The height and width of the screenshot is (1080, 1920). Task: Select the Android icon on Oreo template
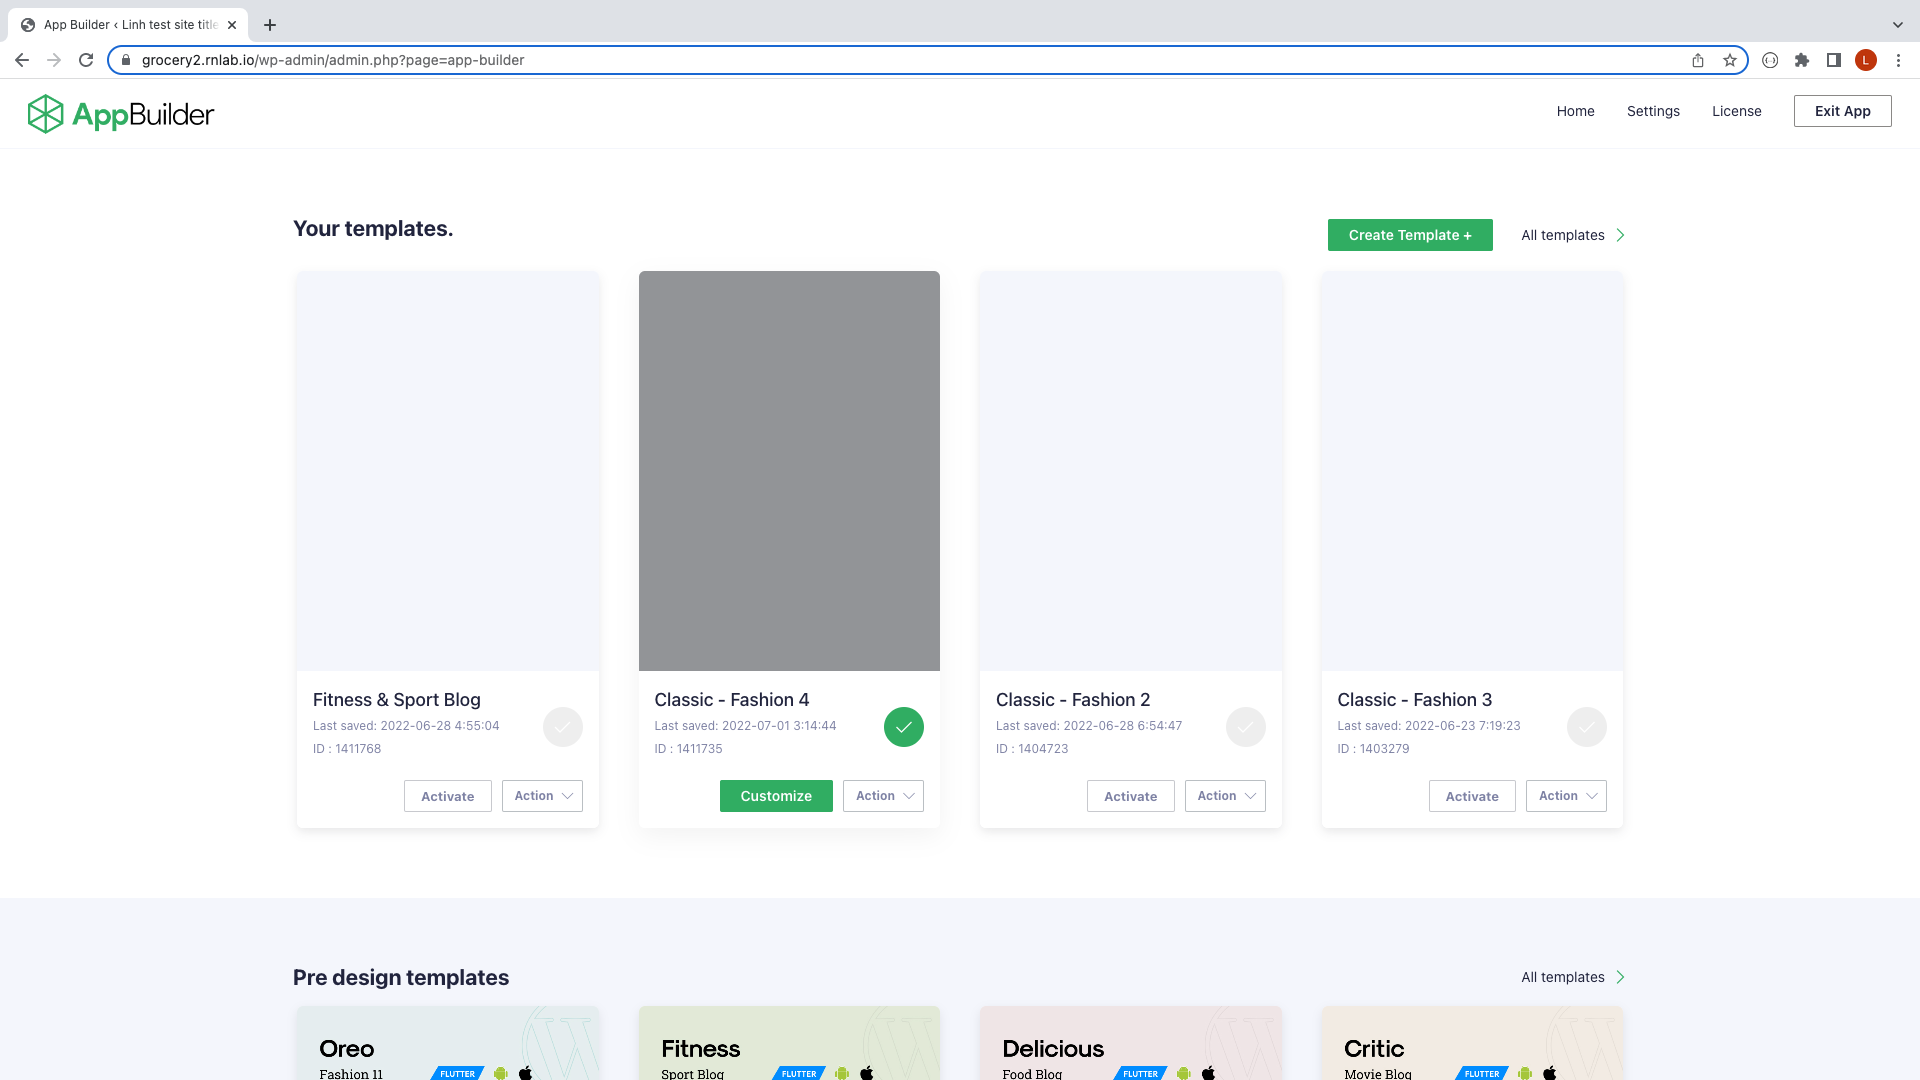coord(499,1073)
